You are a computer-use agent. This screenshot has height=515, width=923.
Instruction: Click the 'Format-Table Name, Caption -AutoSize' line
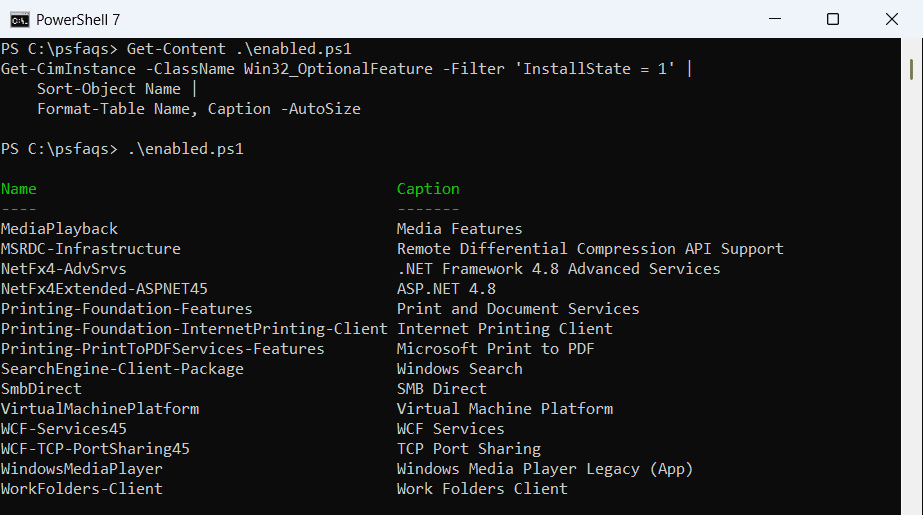coord(198,109)
